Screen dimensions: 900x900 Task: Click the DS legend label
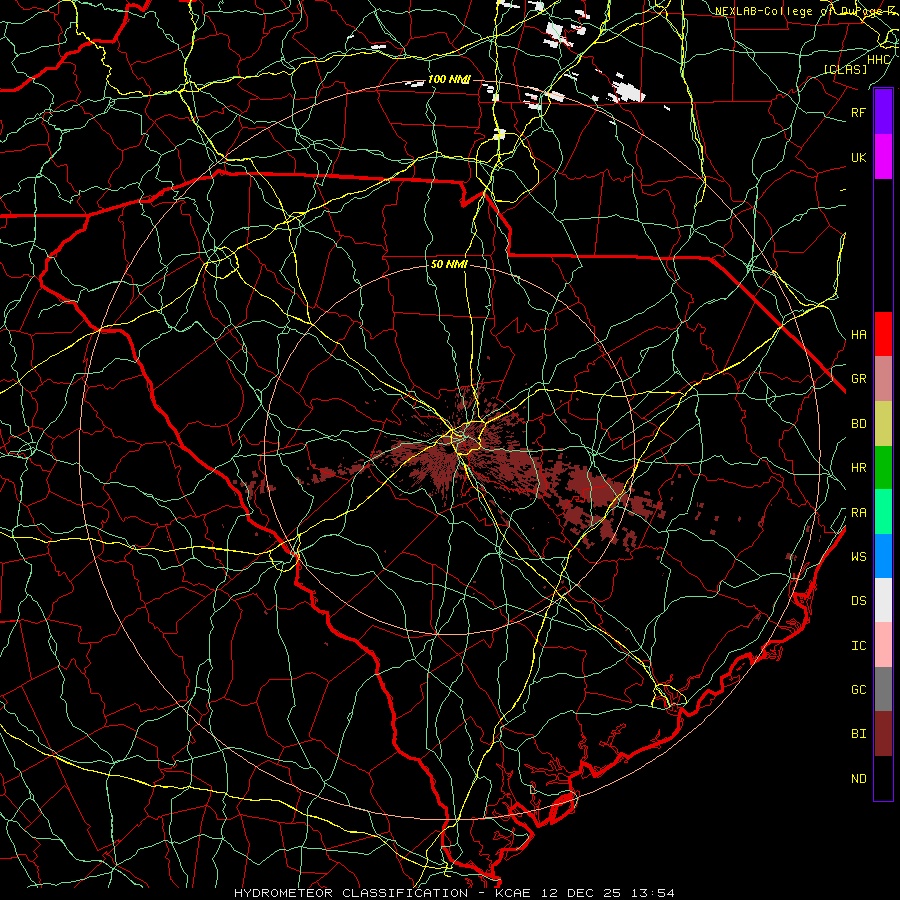(x=858, y=601)
